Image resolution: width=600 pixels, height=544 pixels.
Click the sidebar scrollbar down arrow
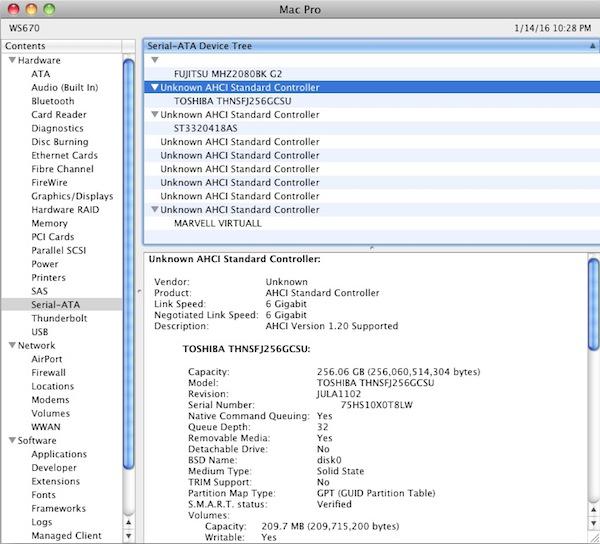pyautogui.click(x=129, y=536)
